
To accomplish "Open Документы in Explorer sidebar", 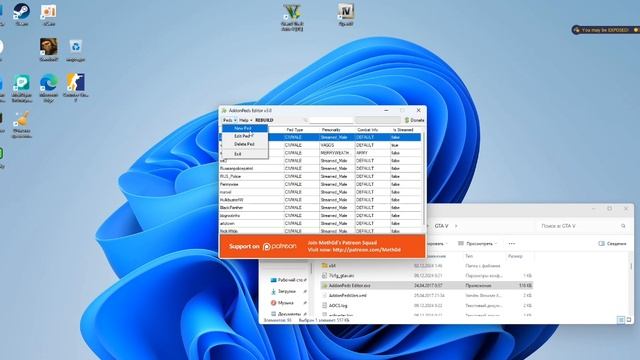I will pos(288,314).
